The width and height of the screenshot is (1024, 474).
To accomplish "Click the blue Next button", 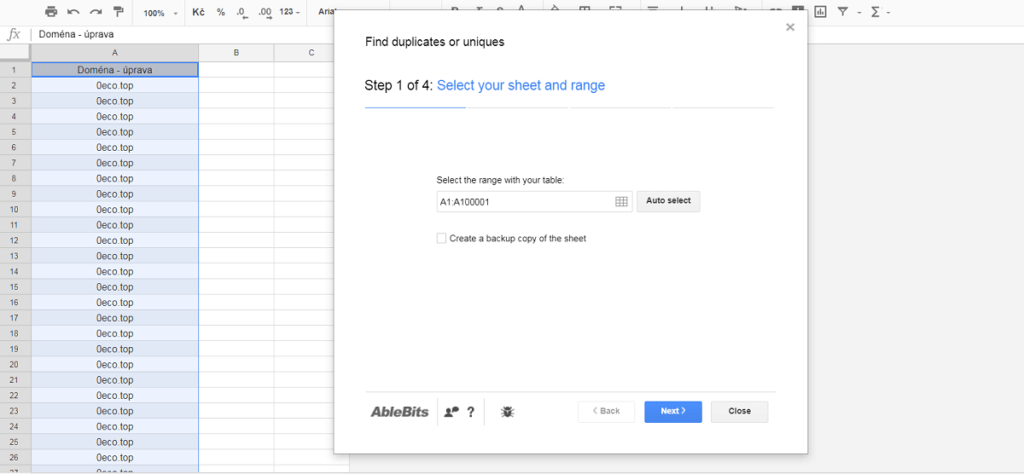I will pyautogui.click(x=672, y=411).
